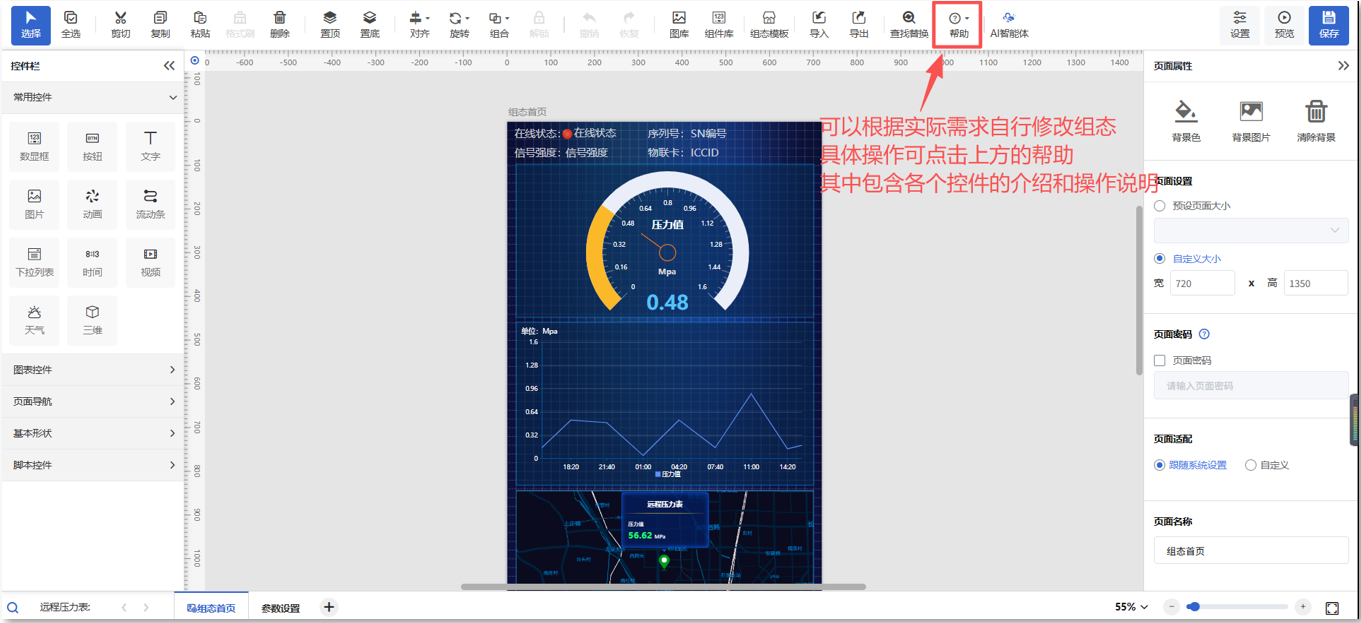Click the height field showing 1350
1361x623 pixels.
(1316, 284)
